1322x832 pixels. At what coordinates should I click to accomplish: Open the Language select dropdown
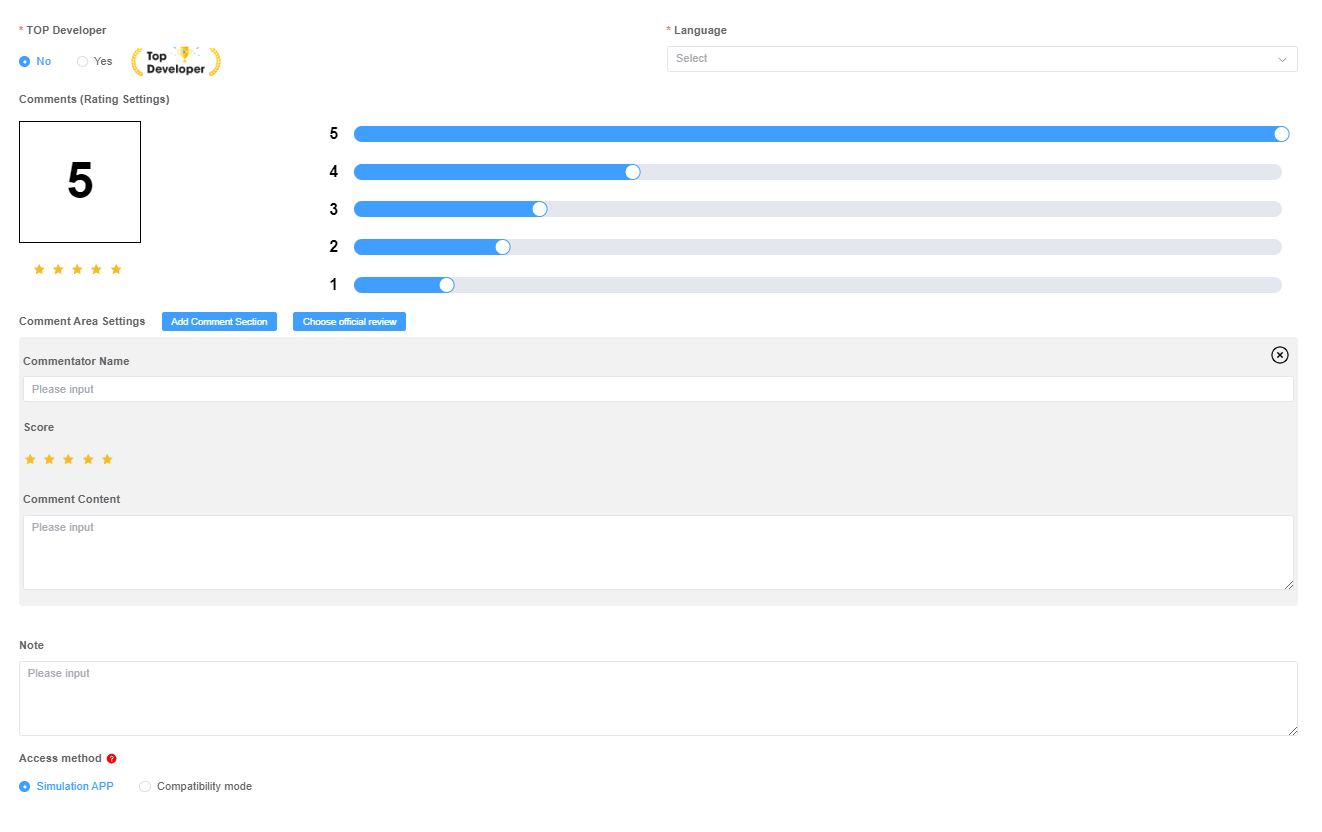tap(982, 59)
